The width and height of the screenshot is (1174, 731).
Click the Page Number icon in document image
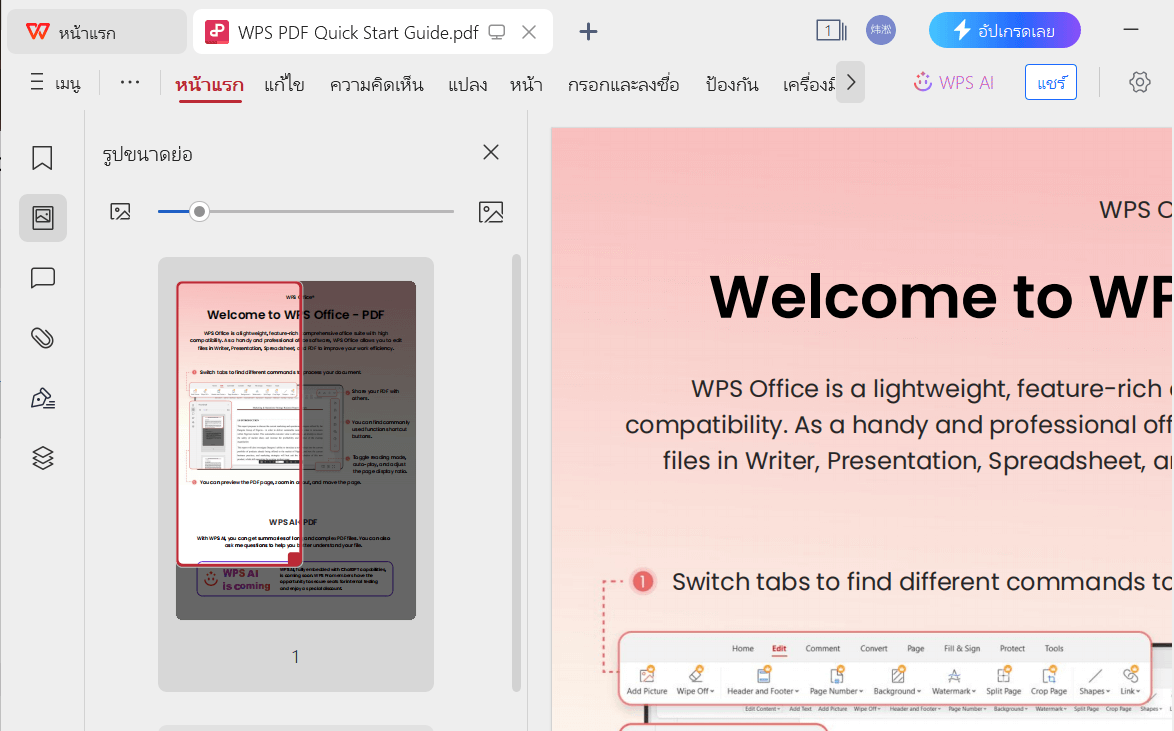coord(837,680)
